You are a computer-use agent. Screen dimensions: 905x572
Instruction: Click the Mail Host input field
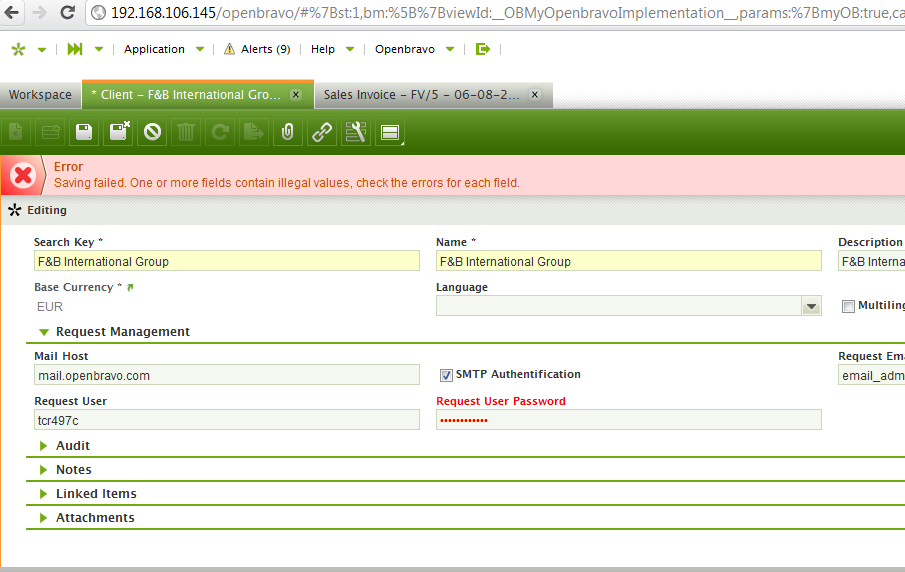coord(227,375)
